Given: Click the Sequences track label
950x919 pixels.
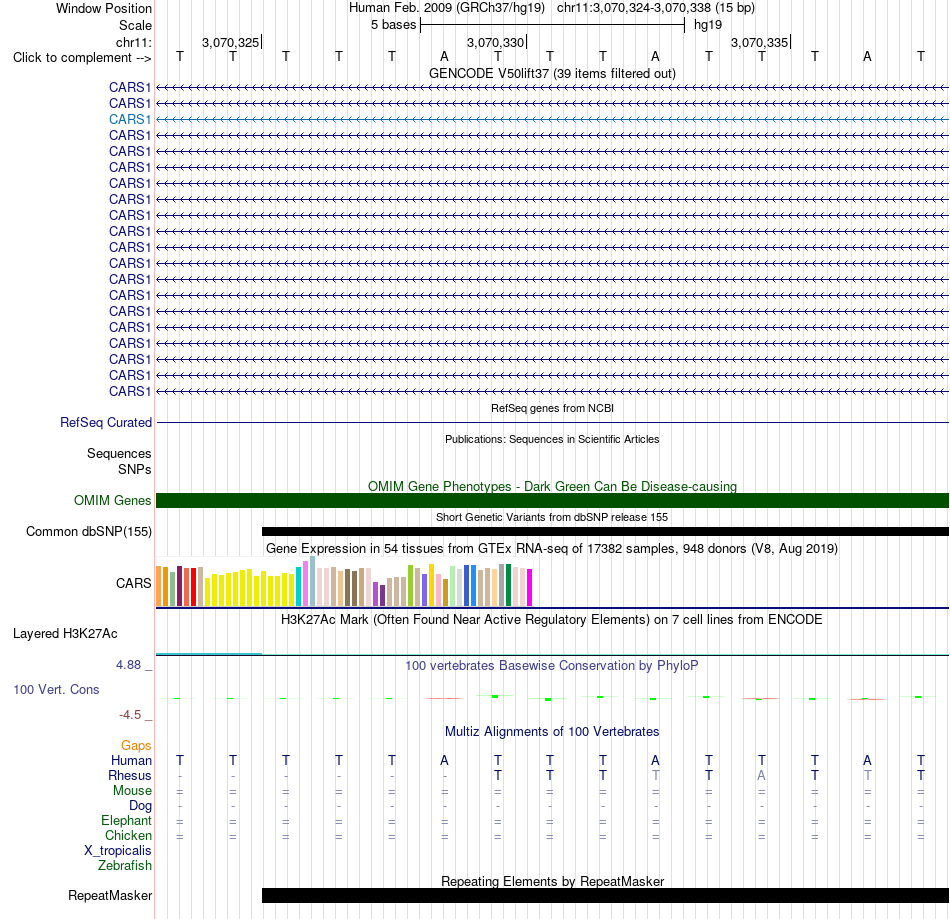Looking at the screenshot, I should (119, 453).
